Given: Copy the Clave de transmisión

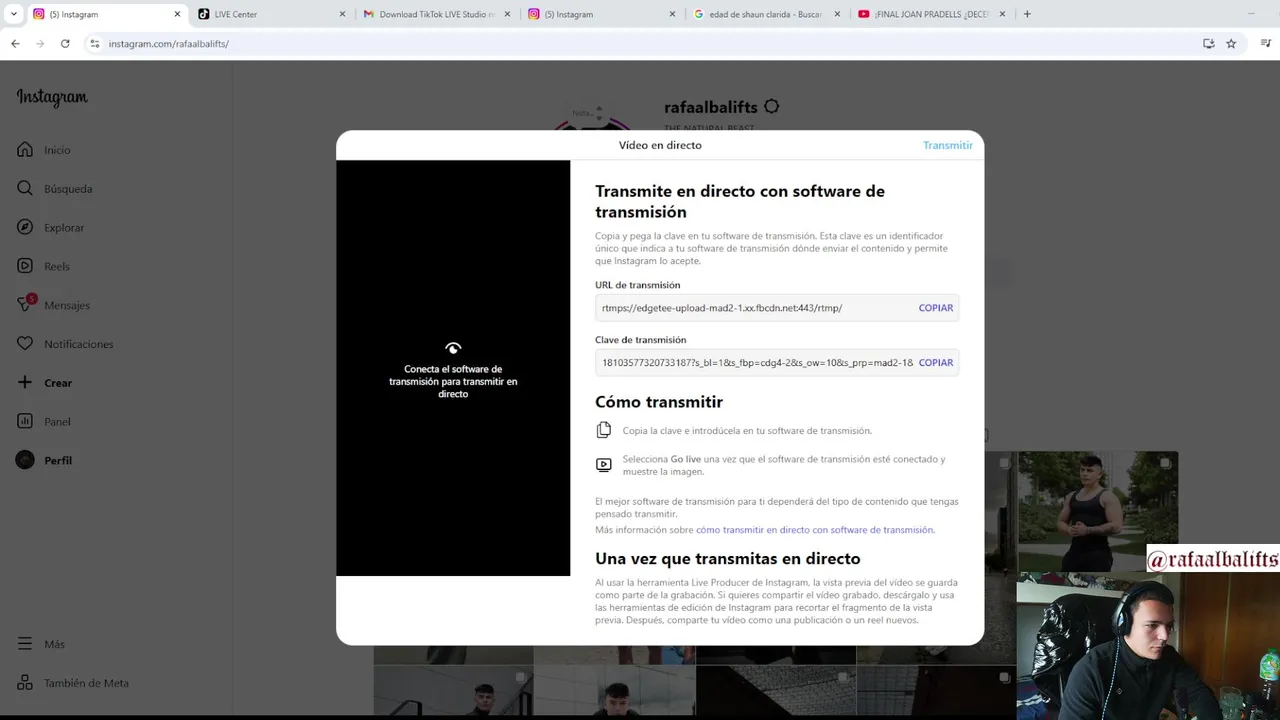Looking at the screenshot, I should point(936,363).
